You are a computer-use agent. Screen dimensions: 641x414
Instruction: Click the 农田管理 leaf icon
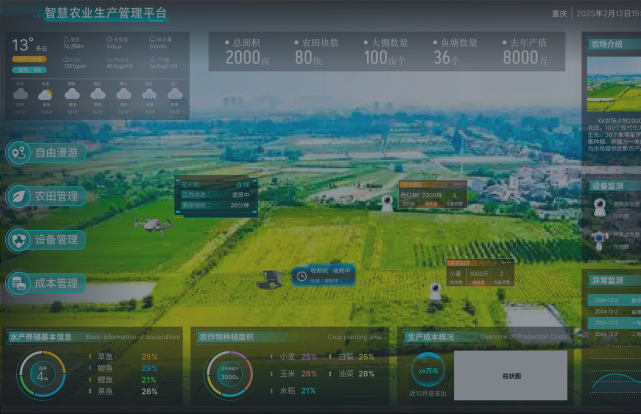[18, 197]
